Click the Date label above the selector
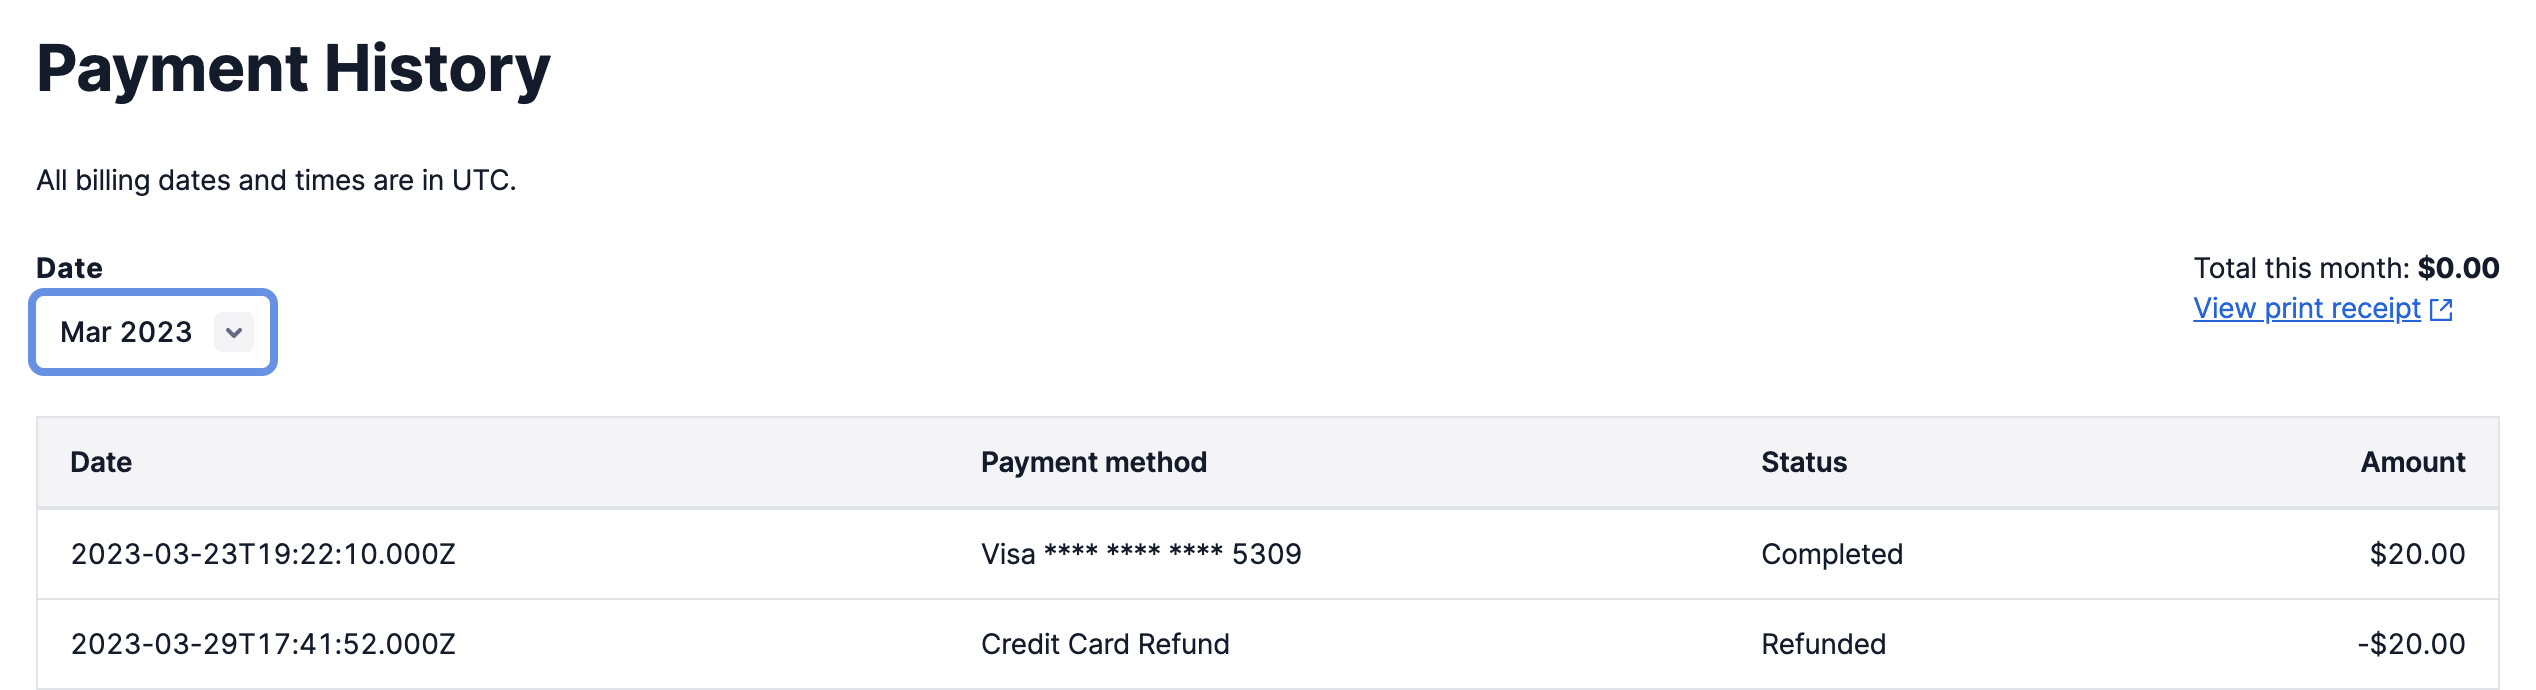This screenshot has width=2536, height=690. (69, 268)
